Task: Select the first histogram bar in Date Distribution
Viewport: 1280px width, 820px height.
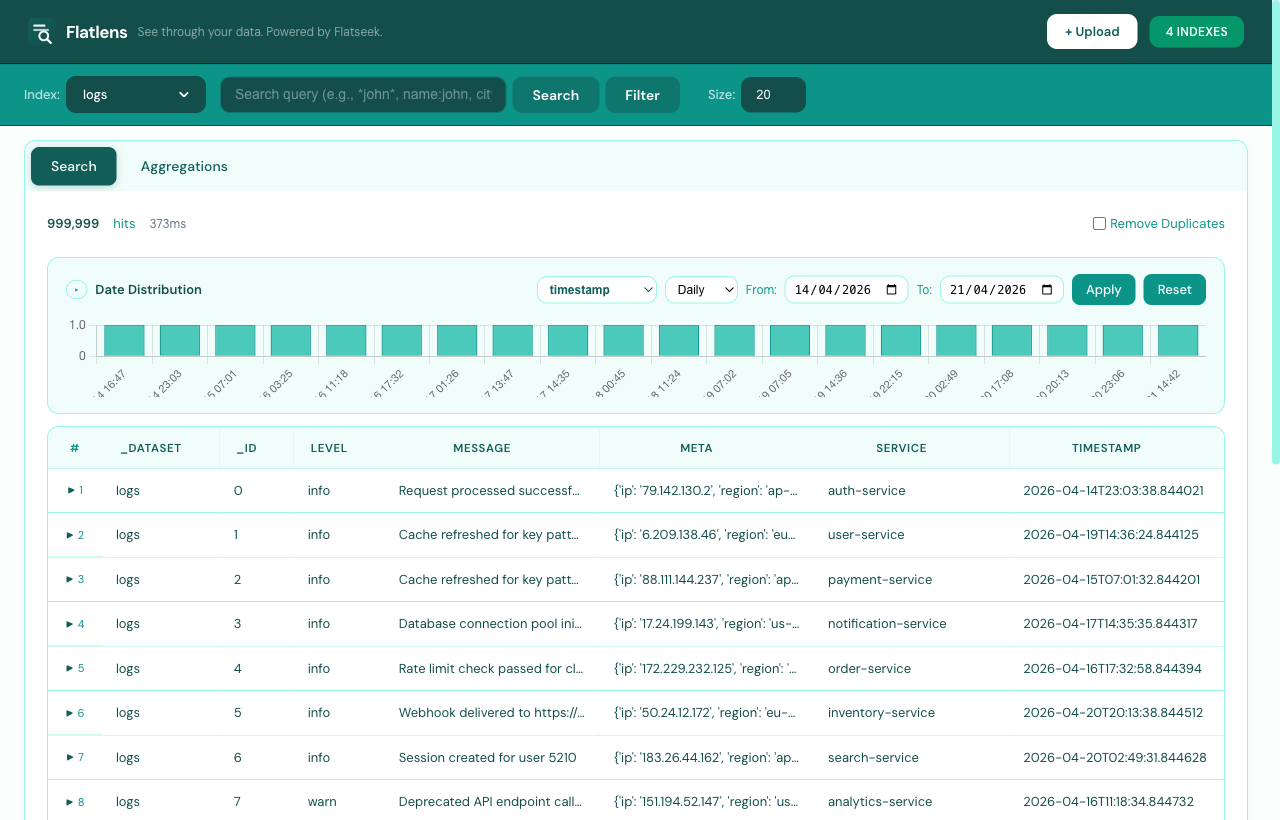Action: [x=123, y=339]
